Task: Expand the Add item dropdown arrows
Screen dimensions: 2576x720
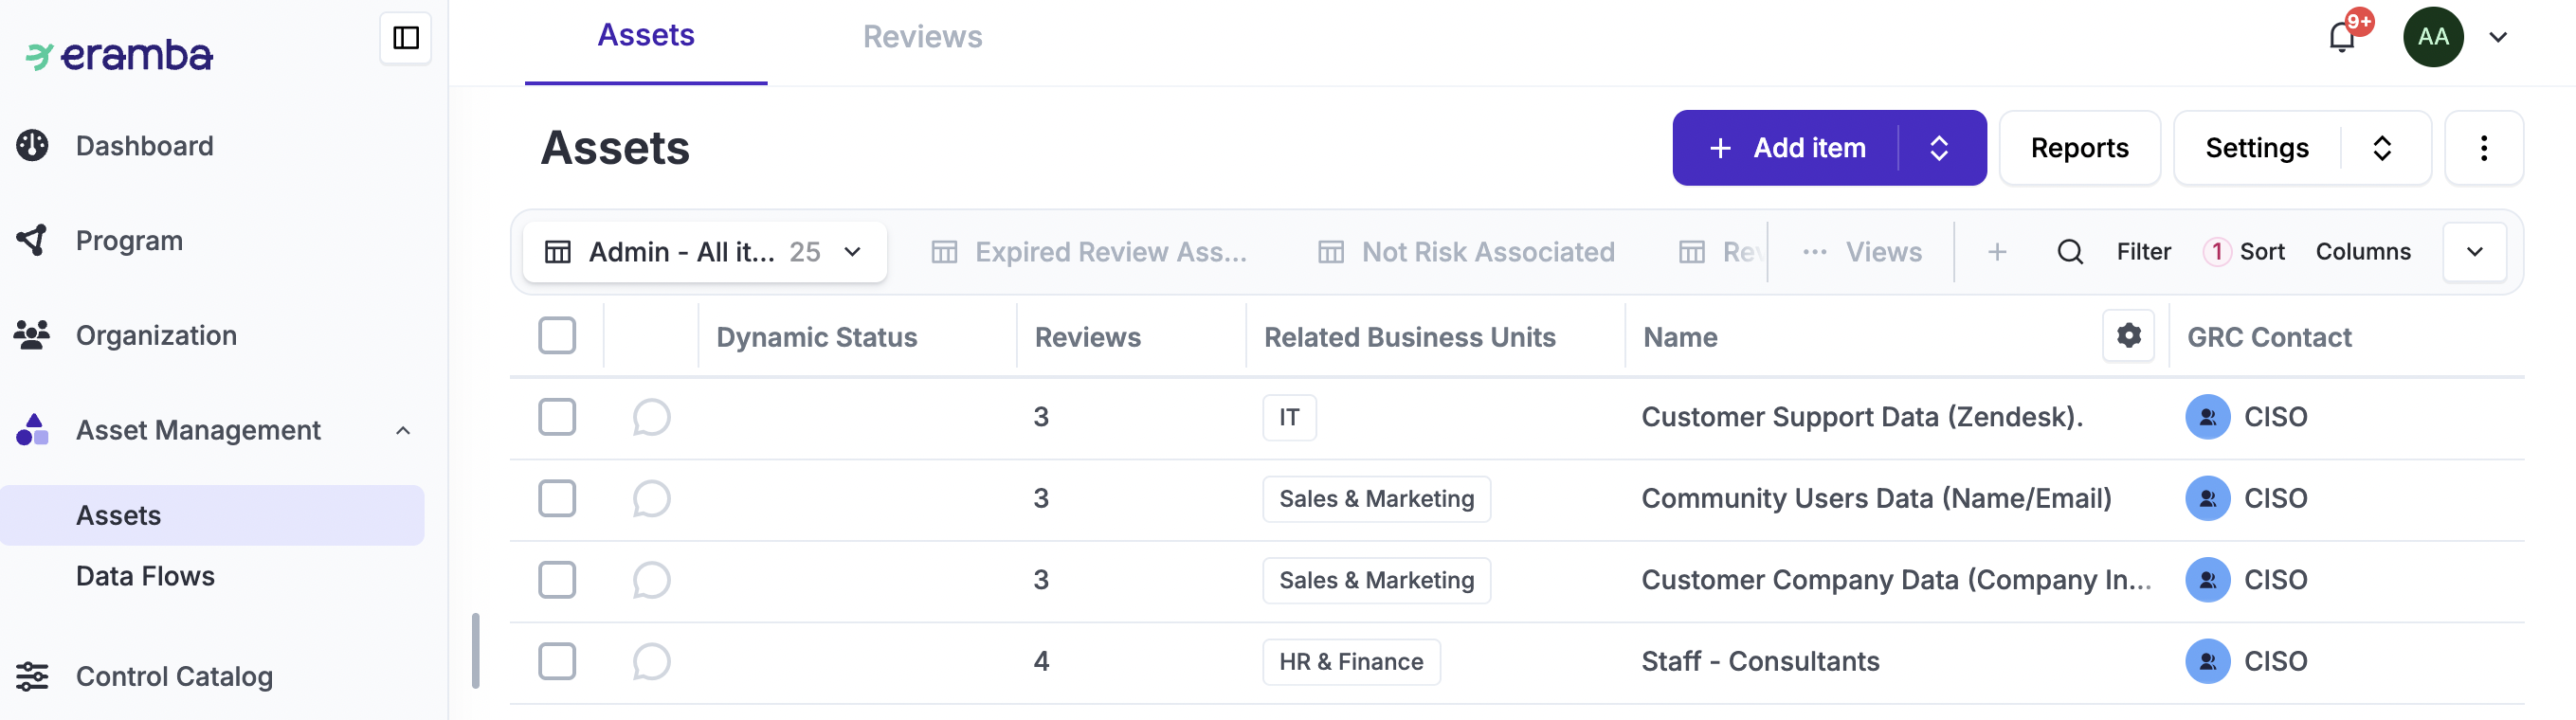Action: click(x=1939, y=148)
